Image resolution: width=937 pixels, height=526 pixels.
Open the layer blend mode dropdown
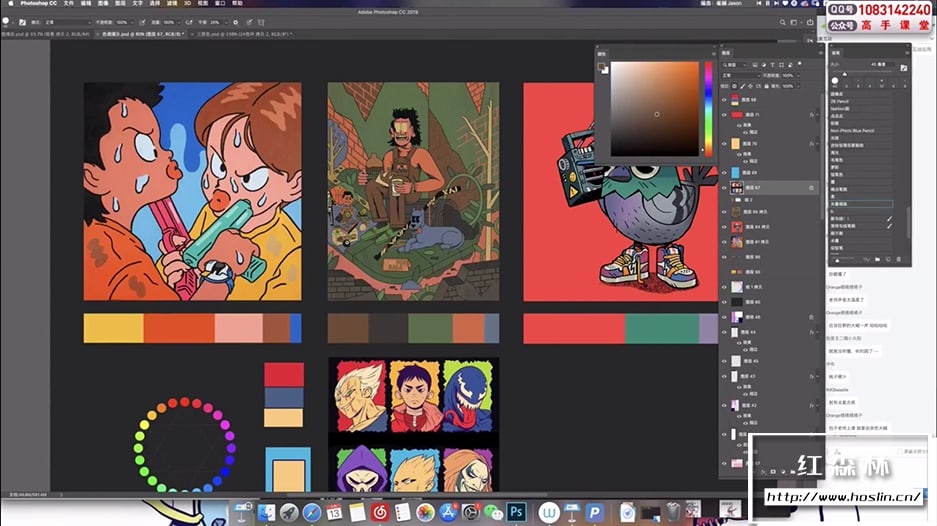click(x=740, y=75)
